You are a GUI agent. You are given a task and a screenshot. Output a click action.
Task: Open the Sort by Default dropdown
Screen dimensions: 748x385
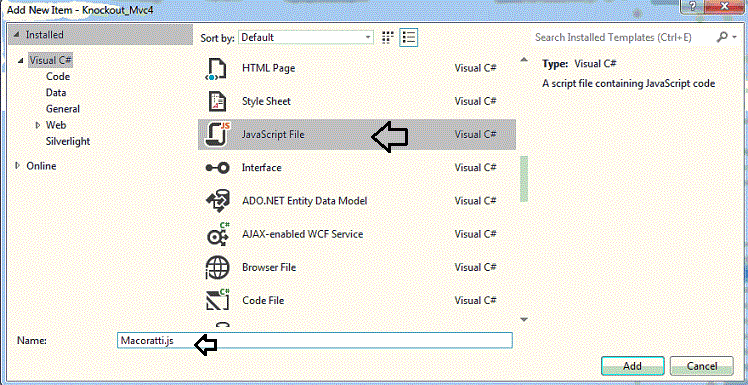tap(306, 37)
